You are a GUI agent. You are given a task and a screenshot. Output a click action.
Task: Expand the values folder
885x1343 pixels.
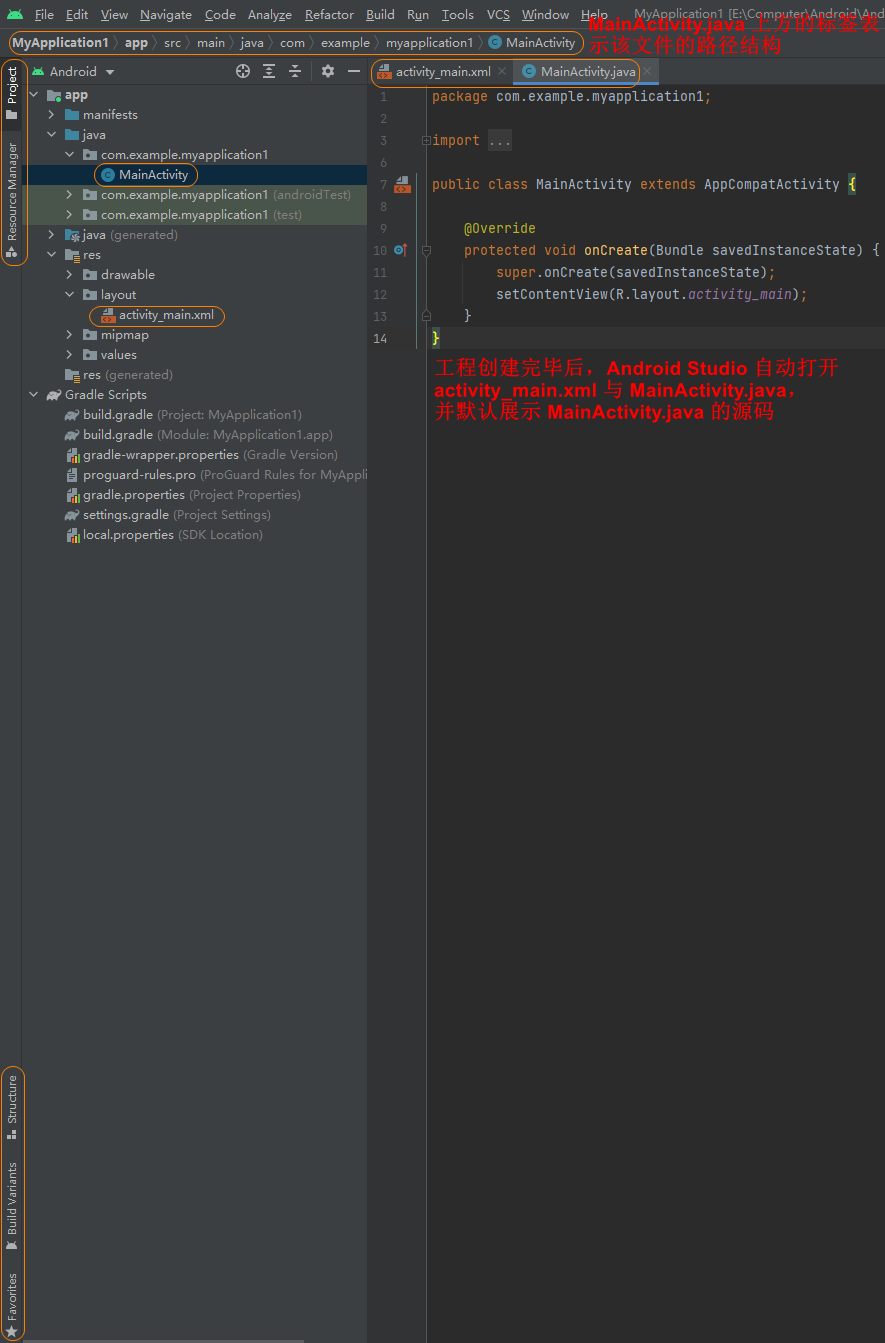click(x=70, y=355)
